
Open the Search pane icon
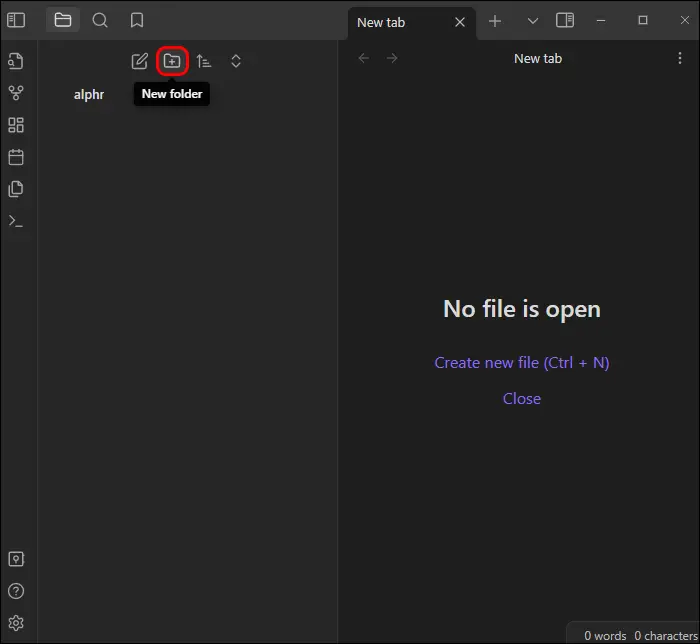click(100, 20)
